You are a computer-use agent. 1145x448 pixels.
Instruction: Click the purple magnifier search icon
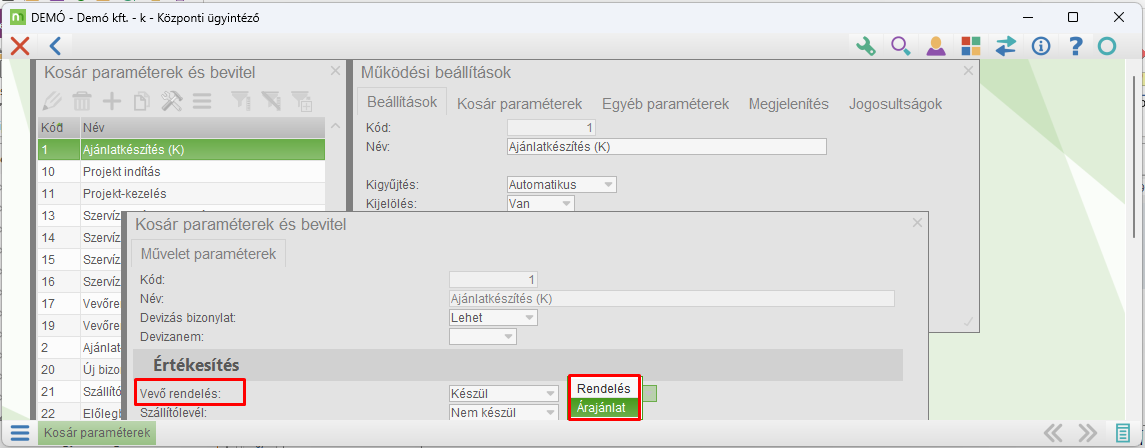(900, 47)
